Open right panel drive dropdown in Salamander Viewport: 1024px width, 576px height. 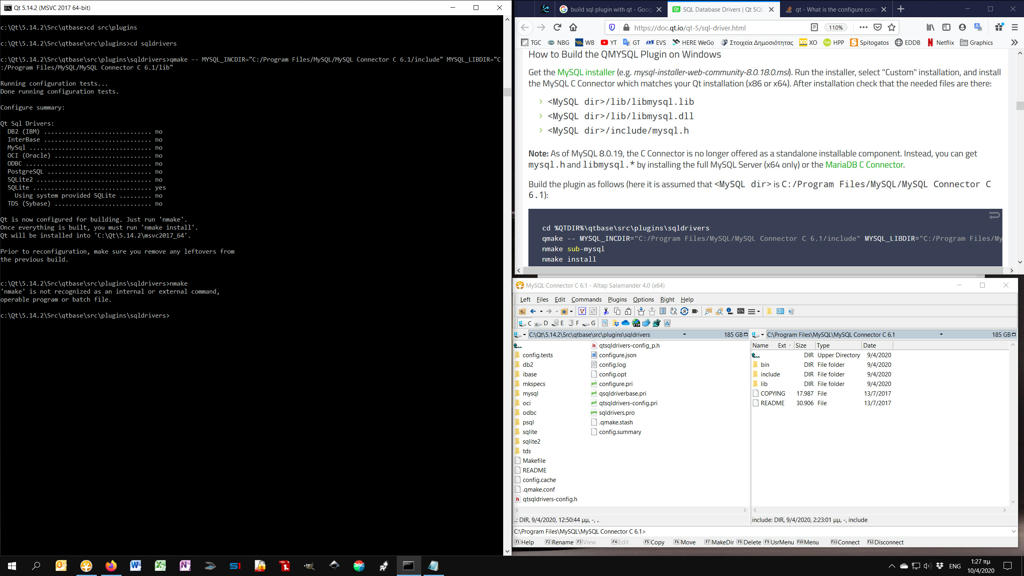click(x=758, y=334)
